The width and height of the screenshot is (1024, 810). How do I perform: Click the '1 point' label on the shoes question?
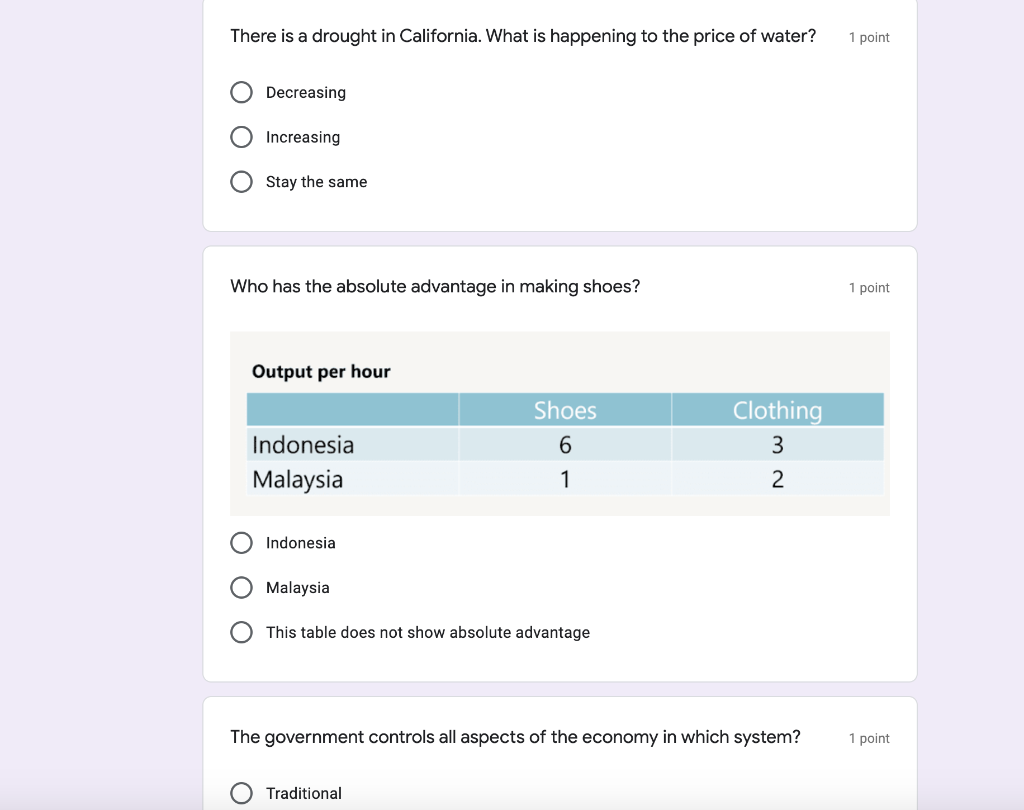tap(869, 288)
